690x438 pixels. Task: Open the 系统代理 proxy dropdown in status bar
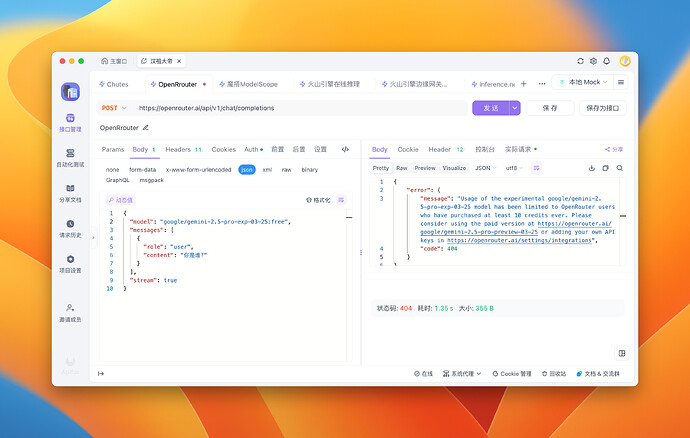[x=462, y=374]
